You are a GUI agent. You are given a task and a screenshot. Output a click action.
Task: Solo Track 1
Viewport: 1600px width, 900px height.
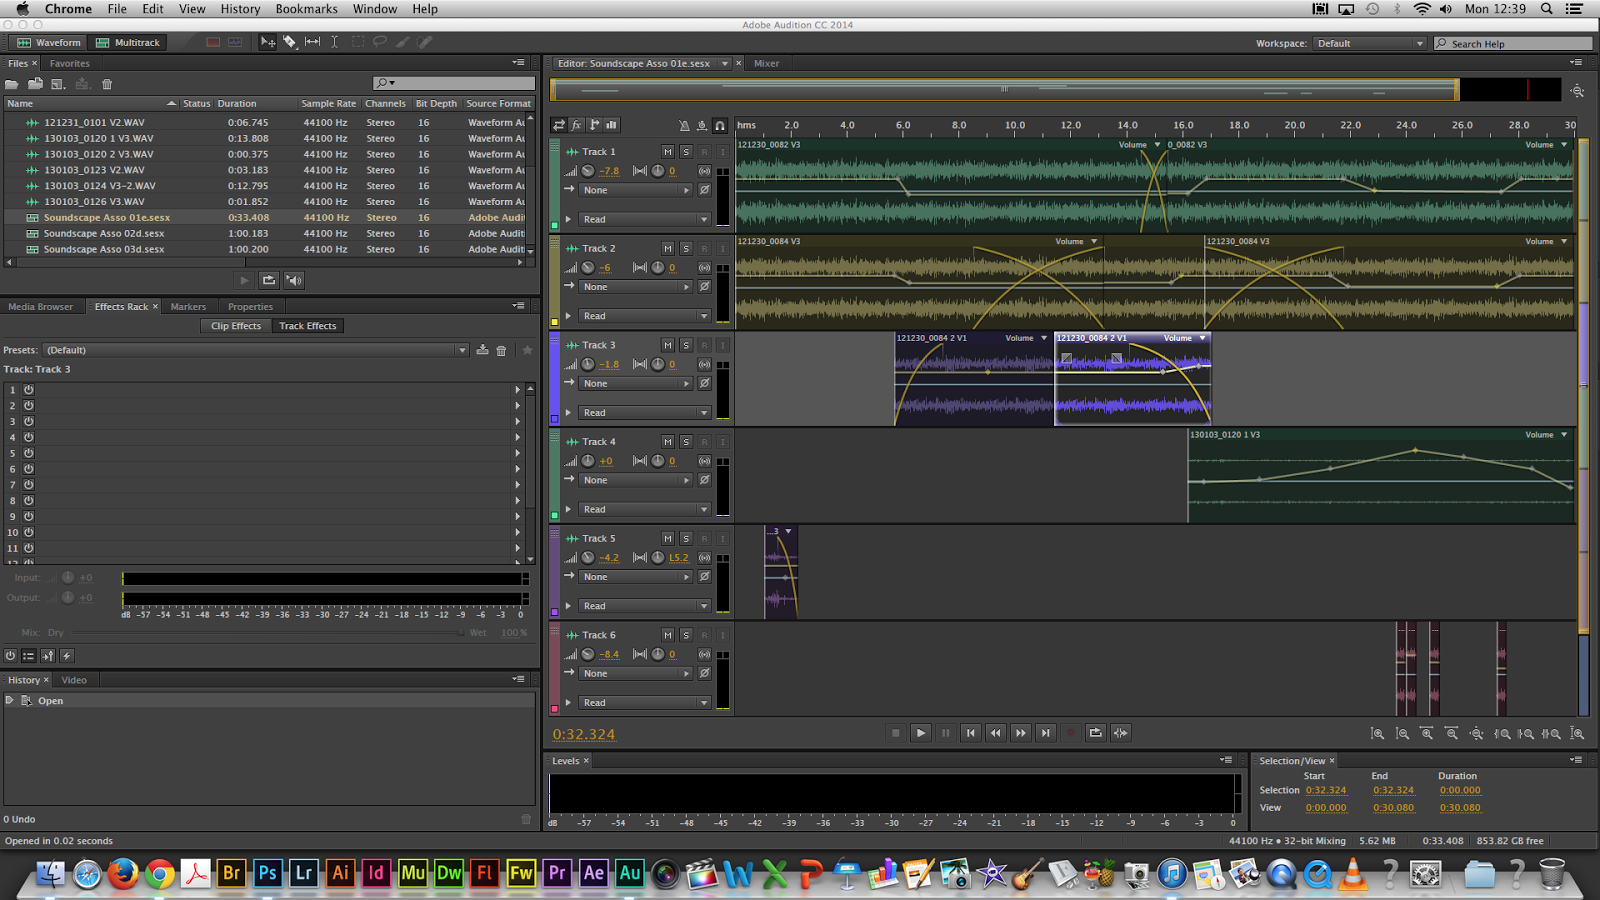(x=685, y=152)
